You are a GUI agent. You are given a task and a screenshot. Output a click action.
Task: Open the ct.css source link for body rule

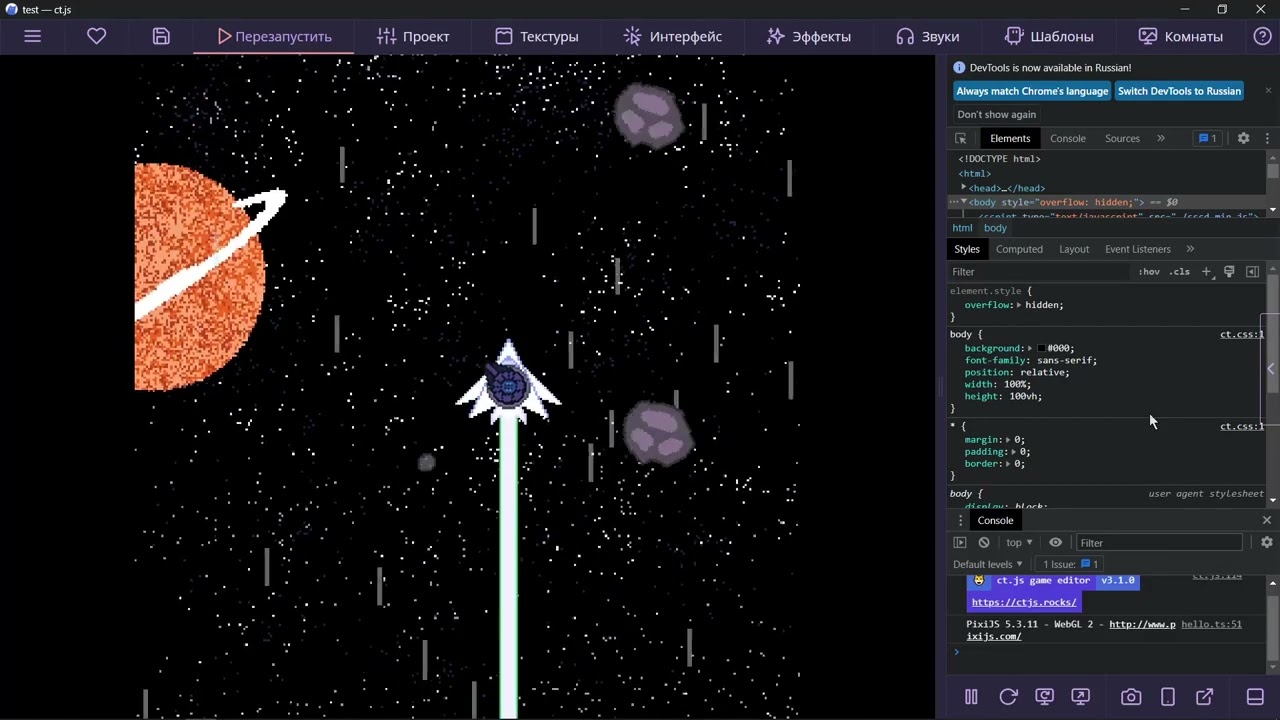[x=1241, y=334]
